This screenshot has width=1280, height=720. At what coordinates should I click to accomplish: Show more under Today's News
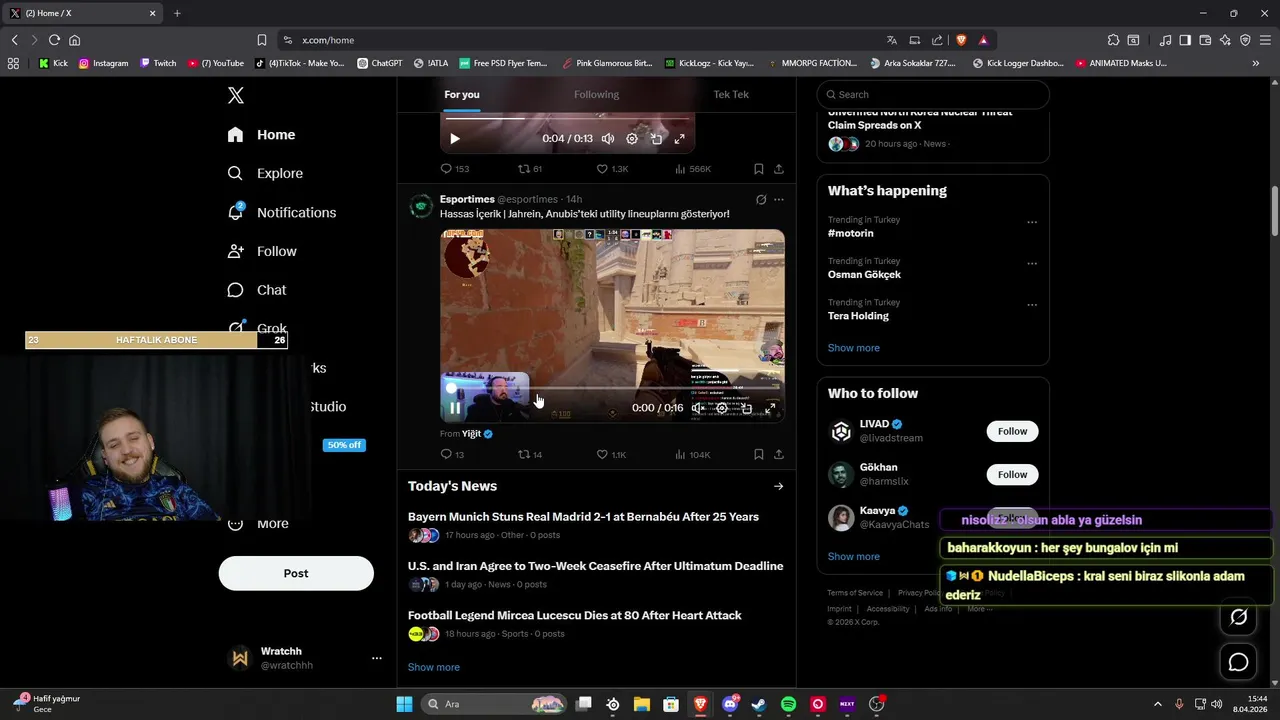(x=434, y=667)
